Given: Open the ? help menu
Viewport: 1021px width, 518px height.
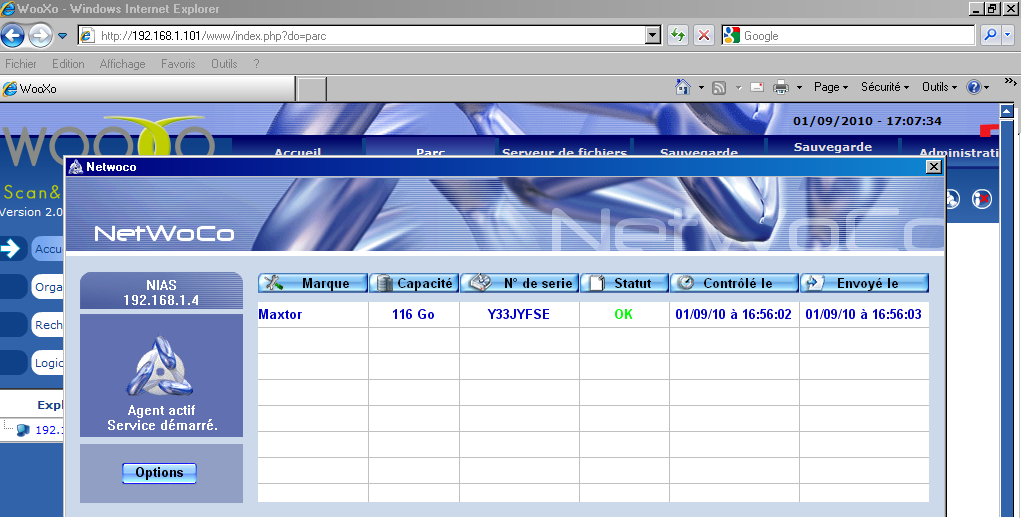Looking at the screenshot, I should point(257,64).
